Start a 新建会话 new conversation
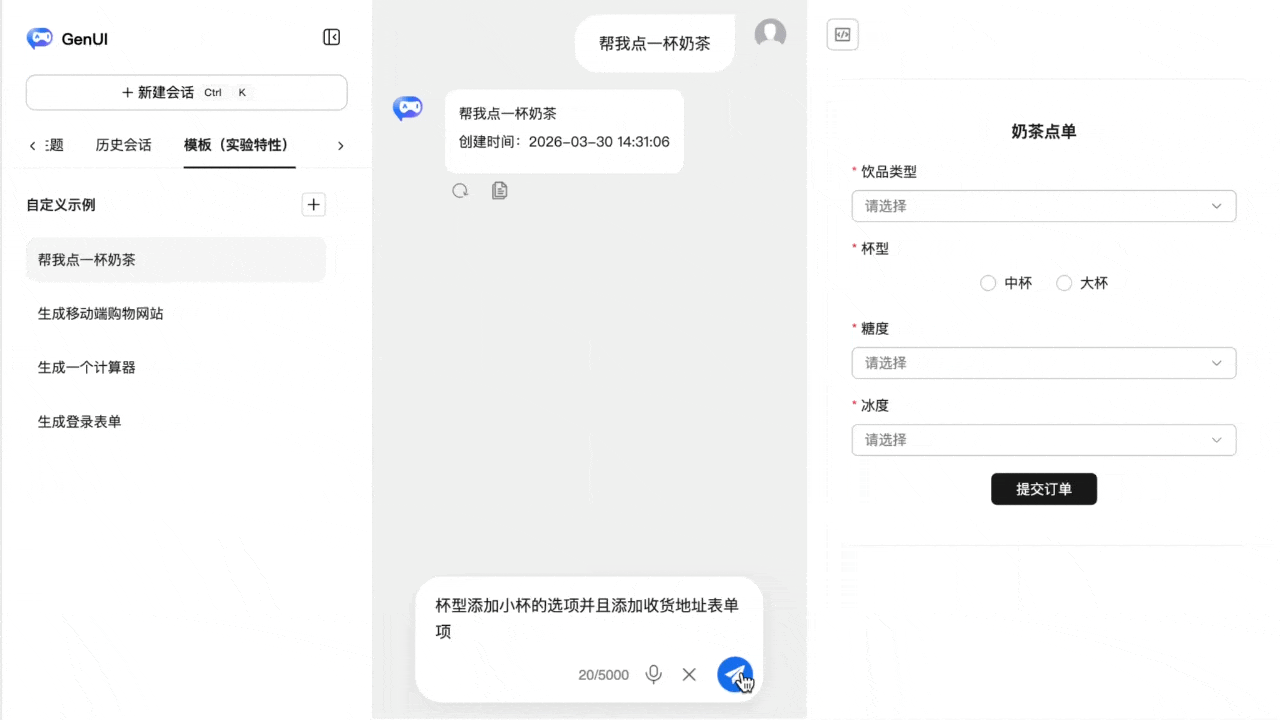The width and height of the screenshot is (1280, 720). point(186,92)
